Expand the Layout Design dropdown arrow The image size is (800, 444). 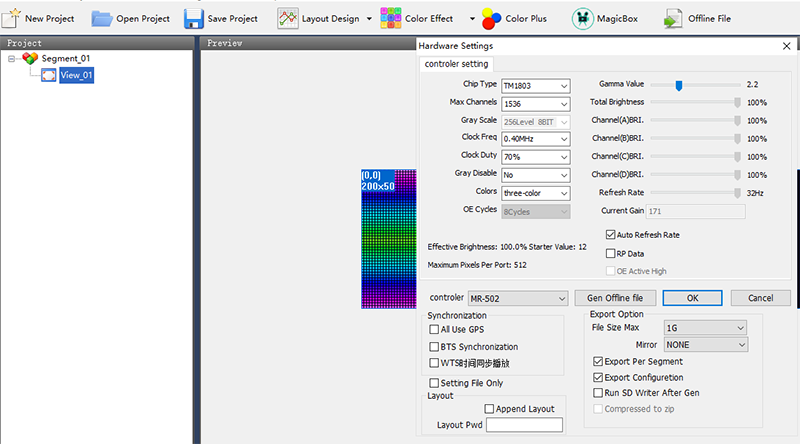(x=369, y=19)
